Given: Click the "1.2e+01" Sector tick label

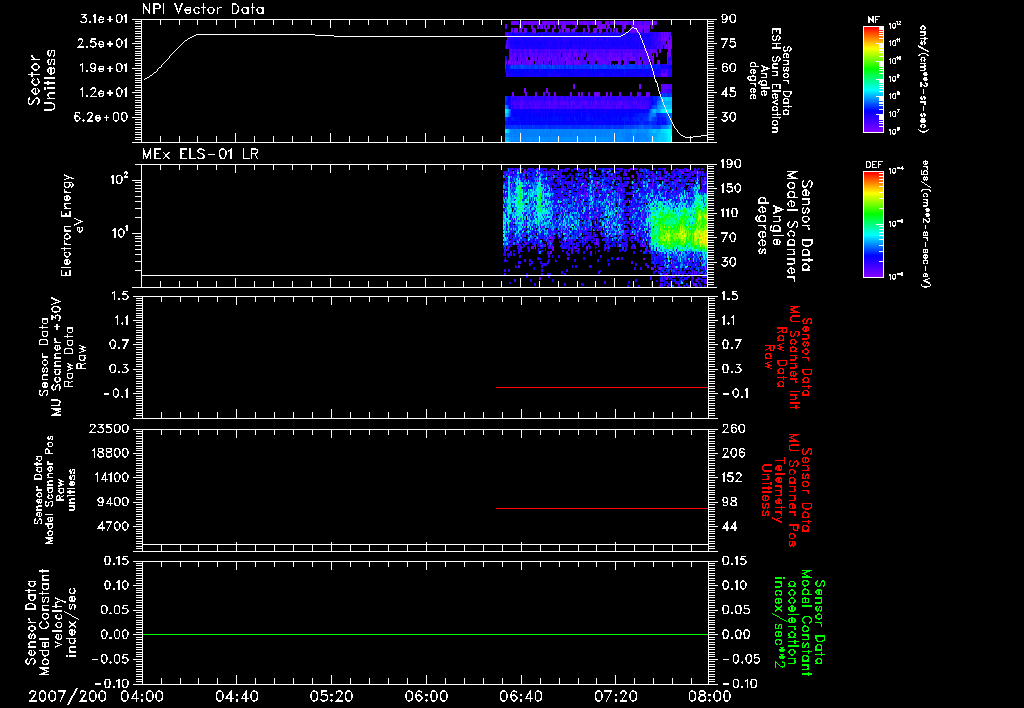Looking at the screenshot, I should click(104, 93).
